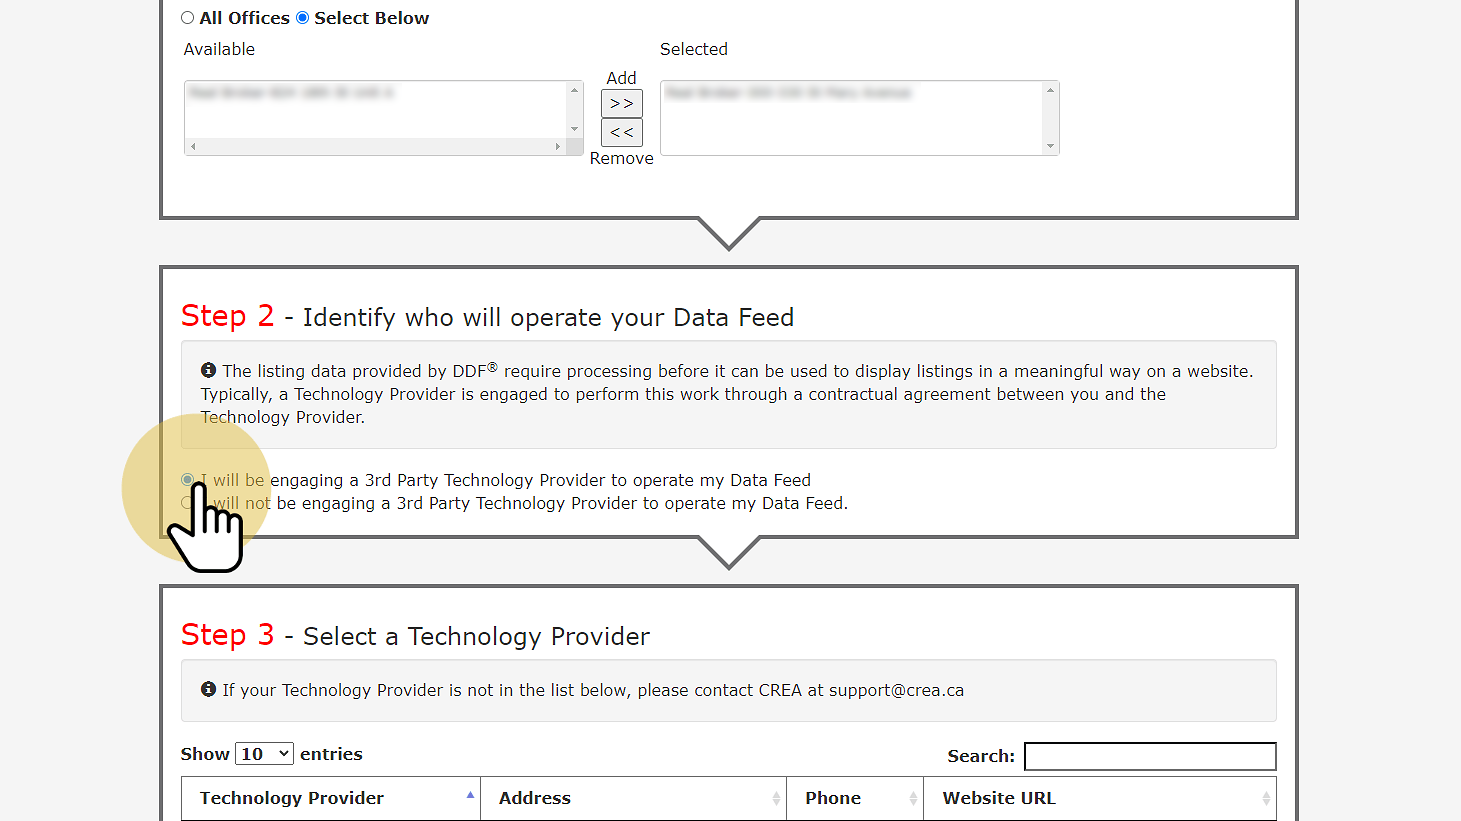1461x821 pixels.
Task: Choose the Select Below radio option
Action: [303, 18]
